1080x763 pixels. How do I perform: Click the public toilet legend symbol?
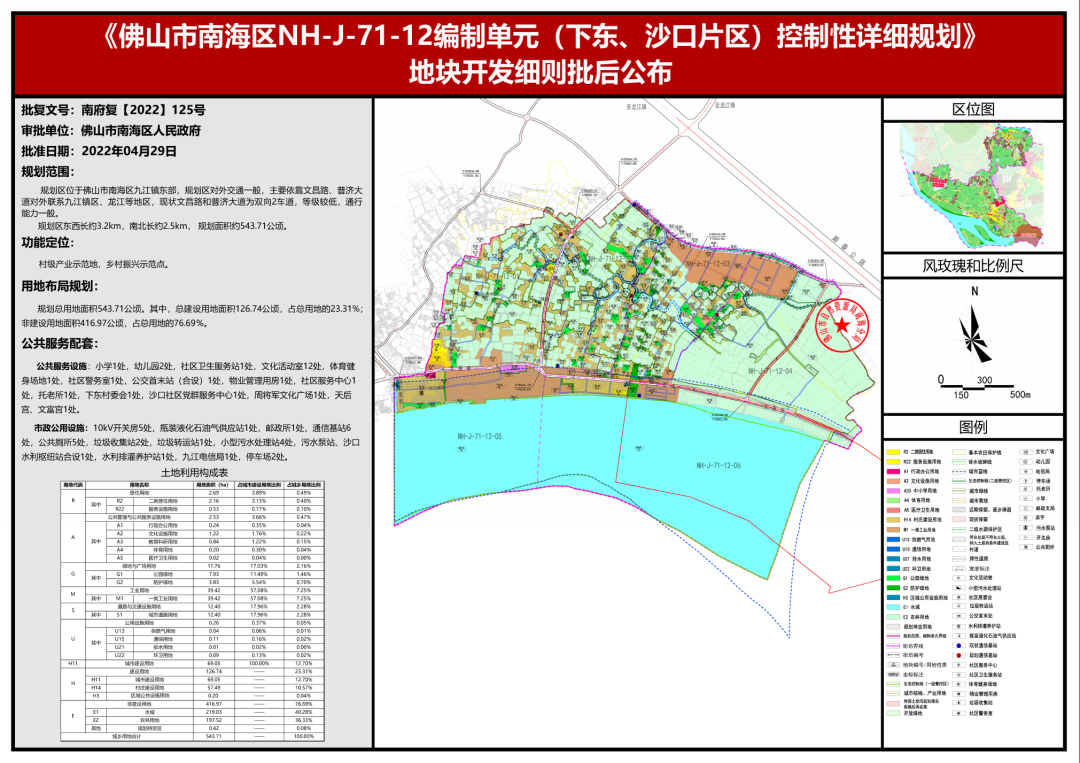tap(1026, 548)
